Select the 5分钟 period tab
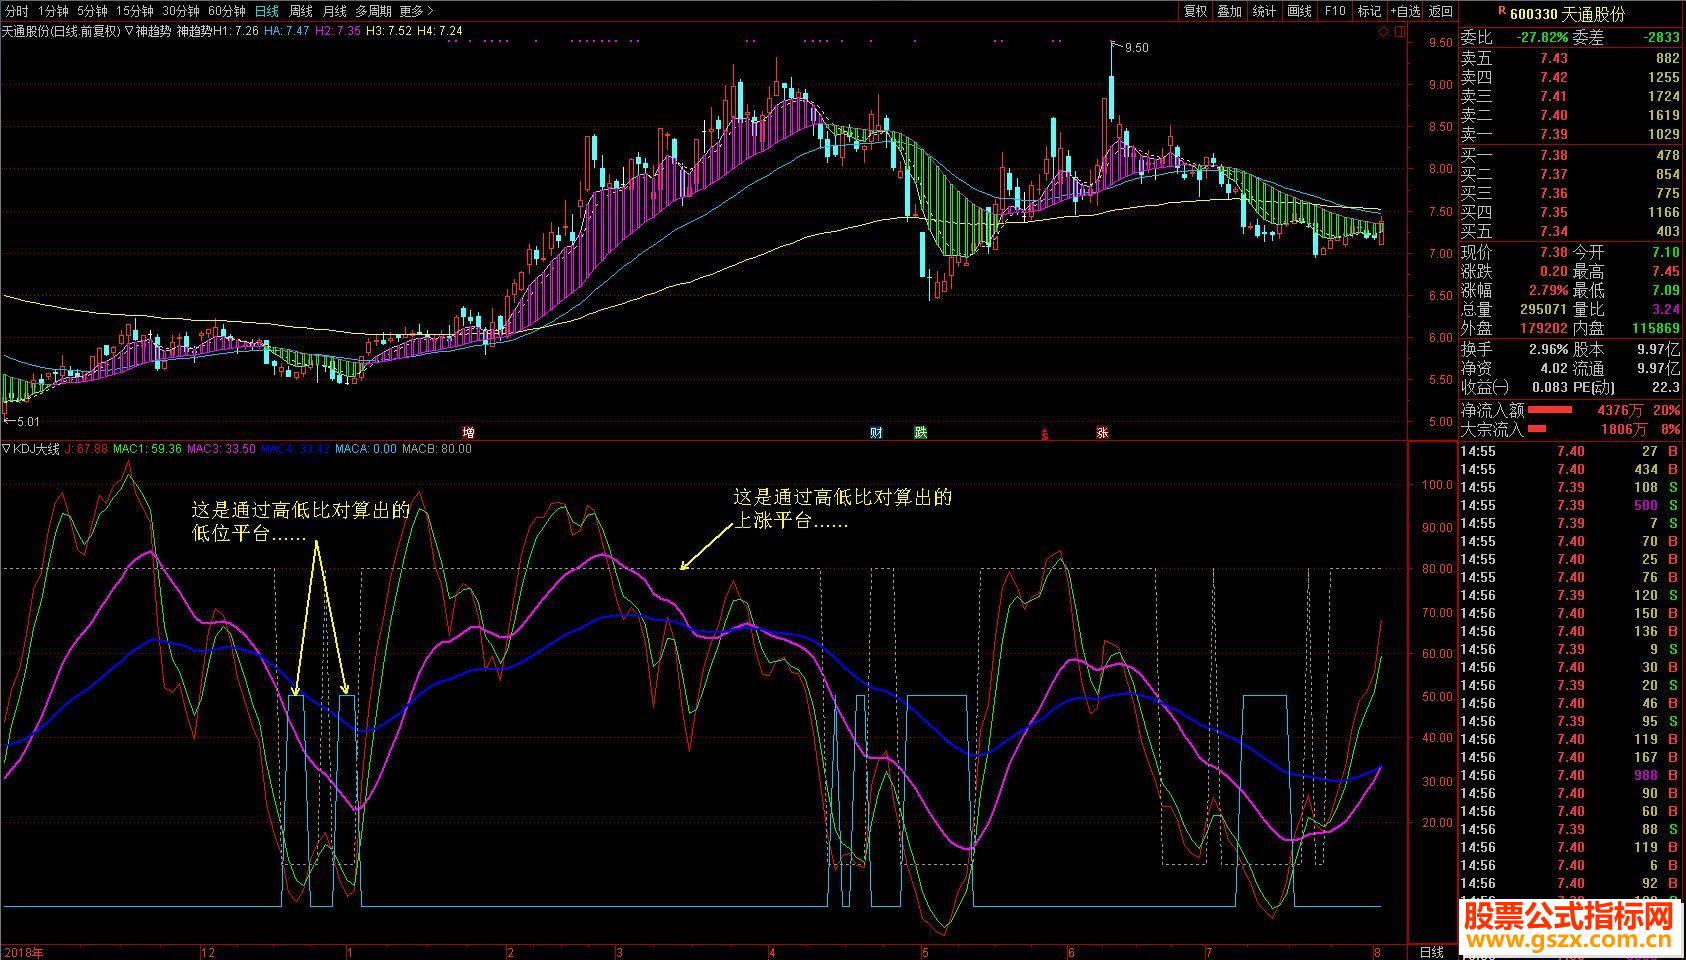This screenshot has height=960, width=1686. click(92, 11)
